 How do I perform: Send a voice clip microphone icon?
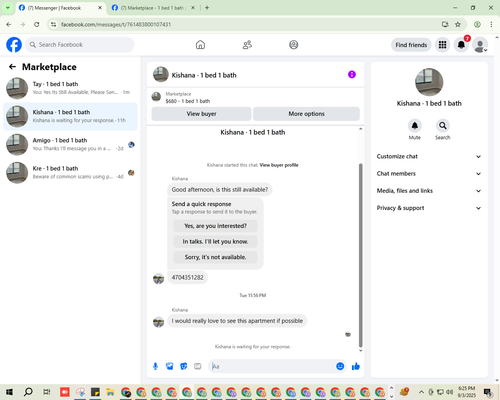point(155,366)
